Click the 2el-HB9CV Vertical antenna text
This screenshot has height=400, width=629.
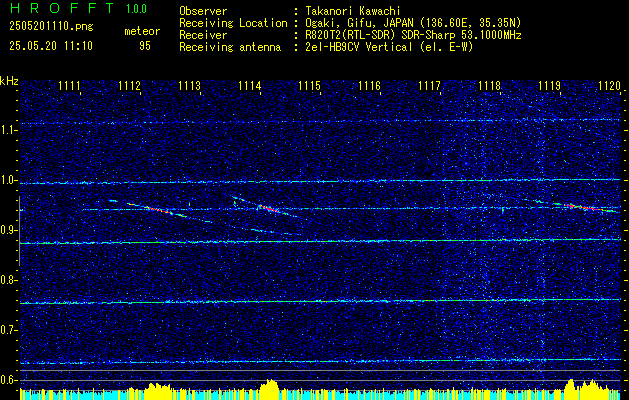point(389,47)
